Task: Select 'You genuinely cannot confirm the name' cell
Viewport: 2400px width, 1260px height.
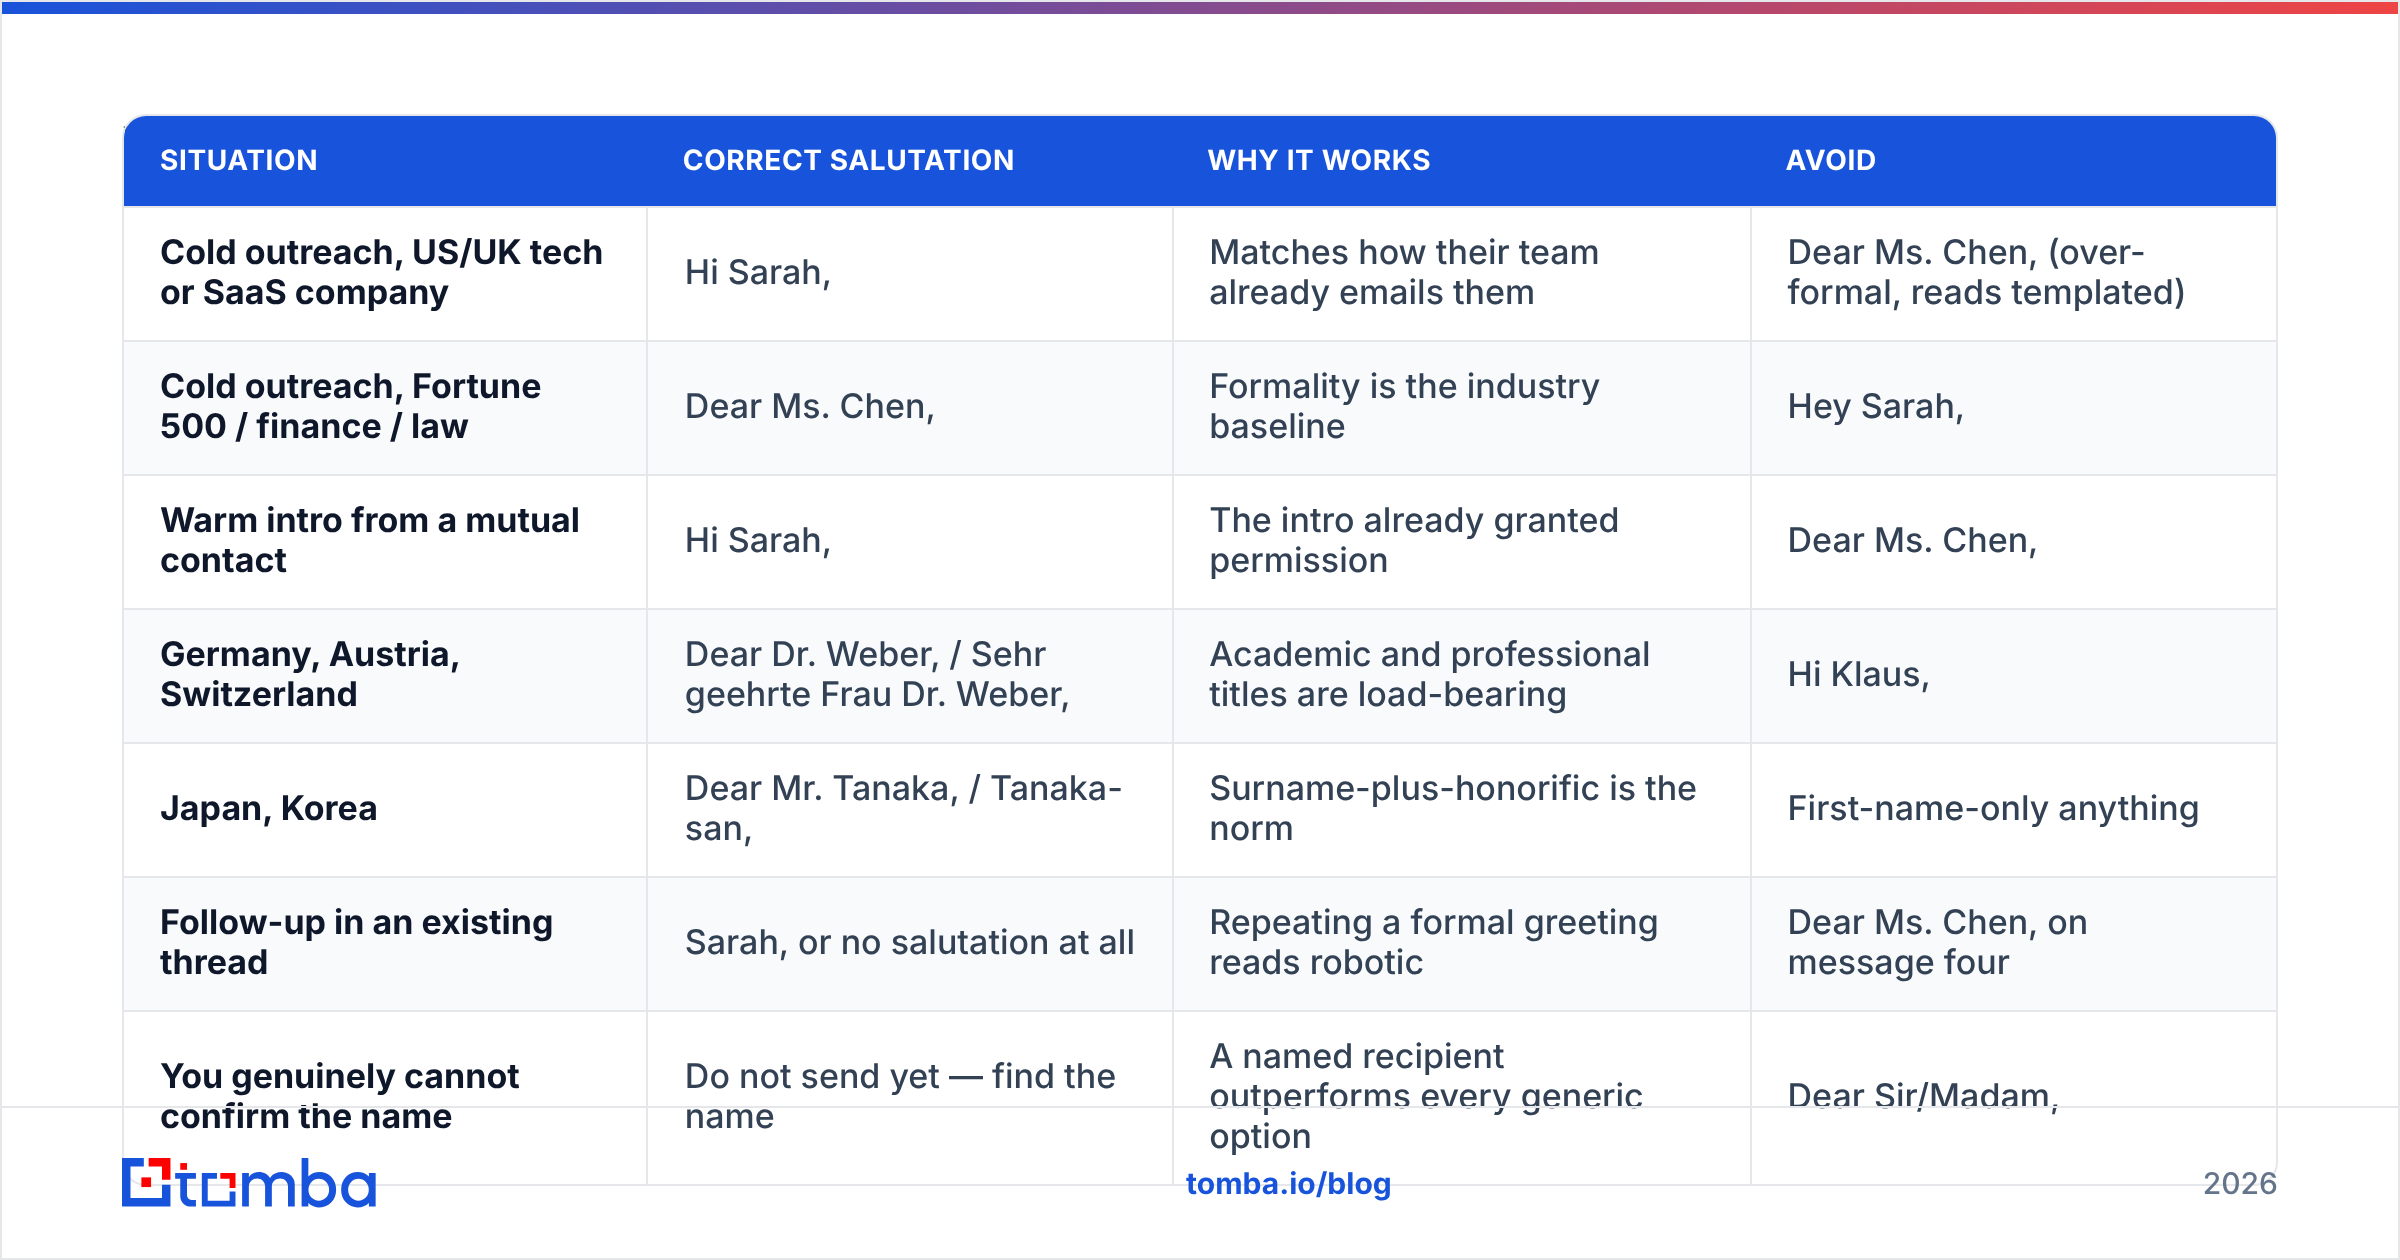Action: tap(385, 1097)
